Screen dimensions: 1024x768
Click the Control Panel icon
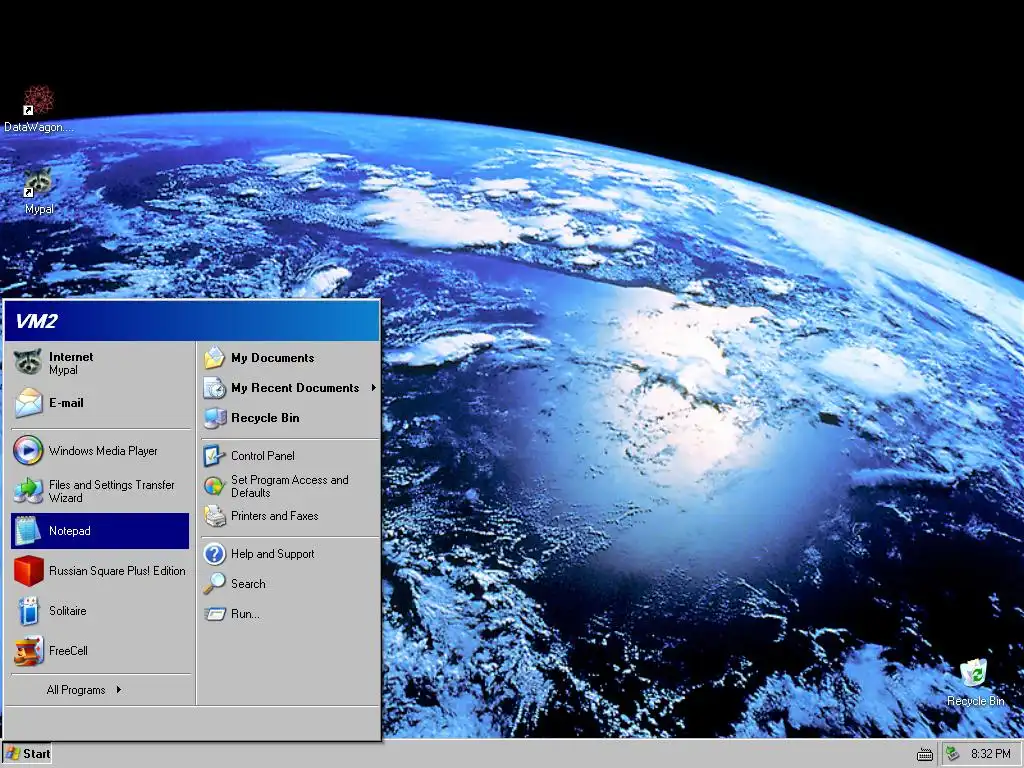click(x=214, y=456)
